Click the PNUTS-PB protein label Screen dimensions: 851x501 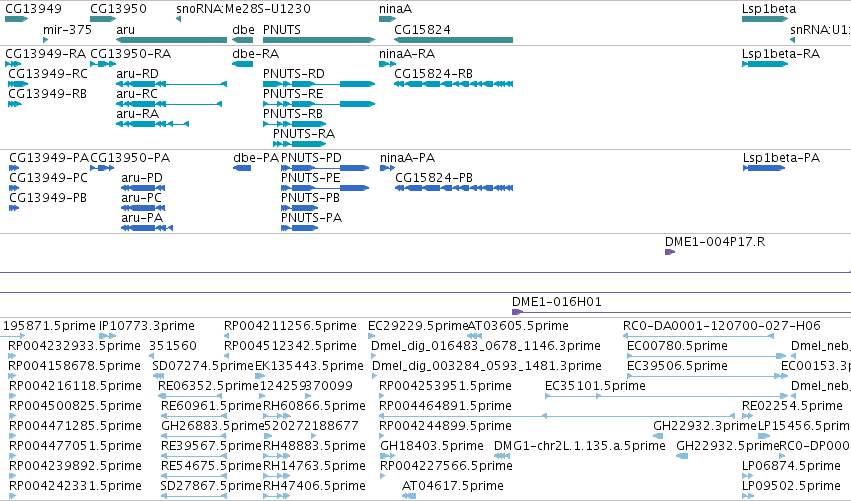pos(310,198)
